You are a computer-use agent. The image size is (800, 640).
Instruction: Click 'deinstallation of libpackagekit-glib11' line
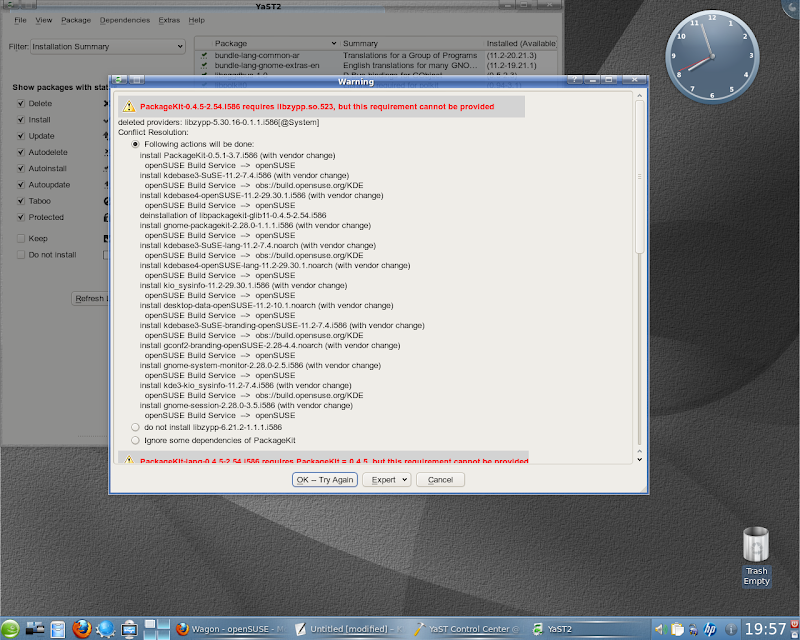point(233,215)
